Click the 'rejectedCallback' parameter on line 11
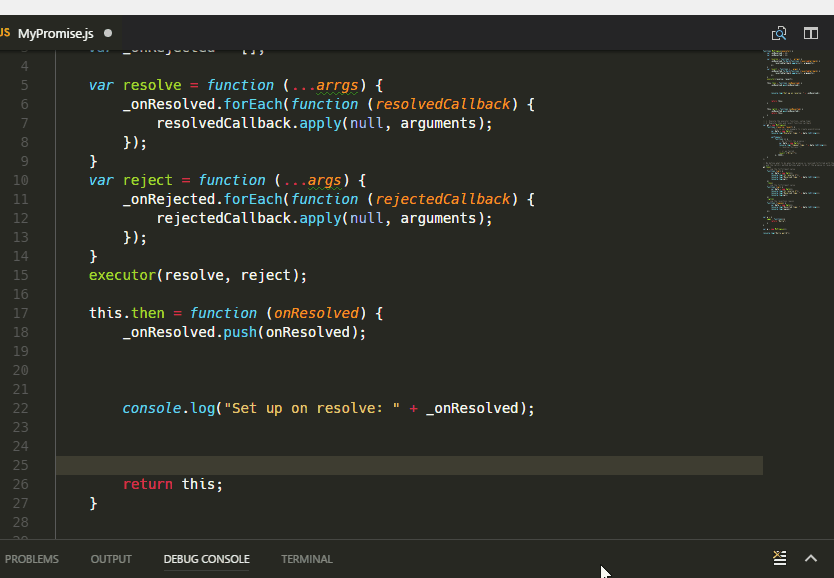 tap(443, 199)
